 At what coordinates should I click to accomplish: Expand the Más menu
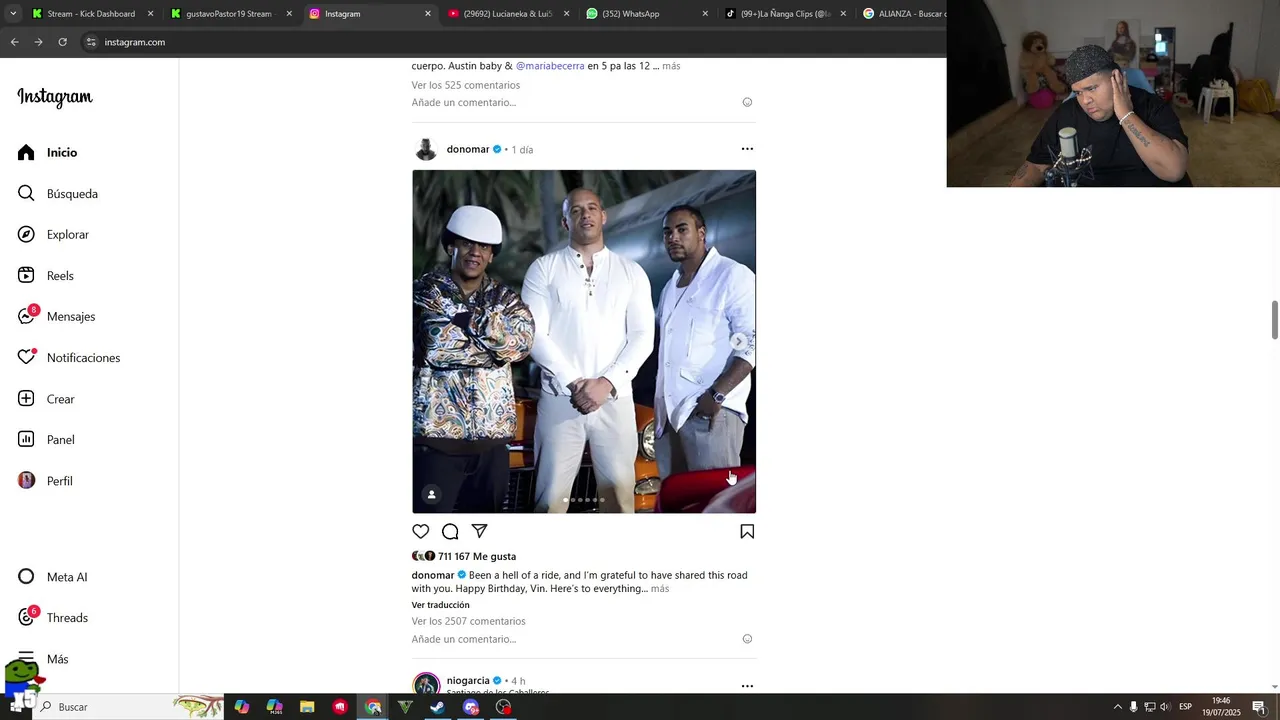tap(44, 658)
